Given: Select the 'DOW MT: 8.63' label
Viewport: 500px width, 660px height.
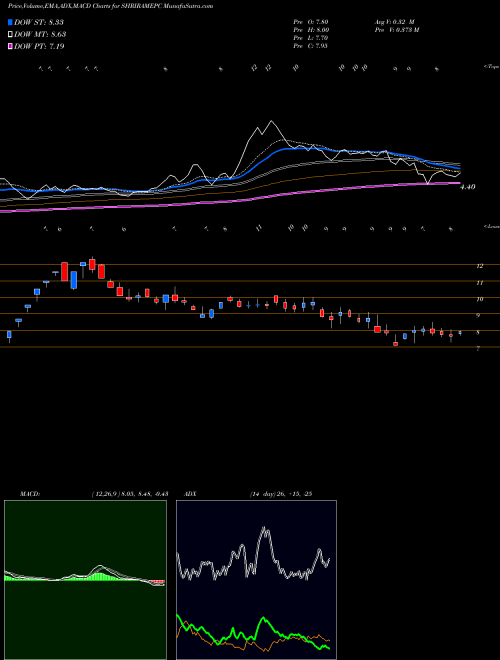Looking at the screenshot, I should pos(40,35).
